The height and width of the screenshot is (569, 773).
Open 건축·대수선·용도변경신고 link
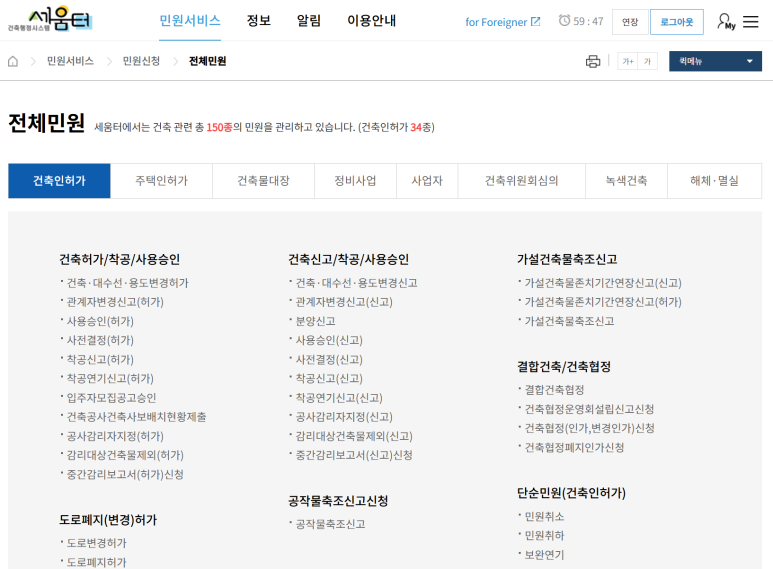(x=356, y=283)
